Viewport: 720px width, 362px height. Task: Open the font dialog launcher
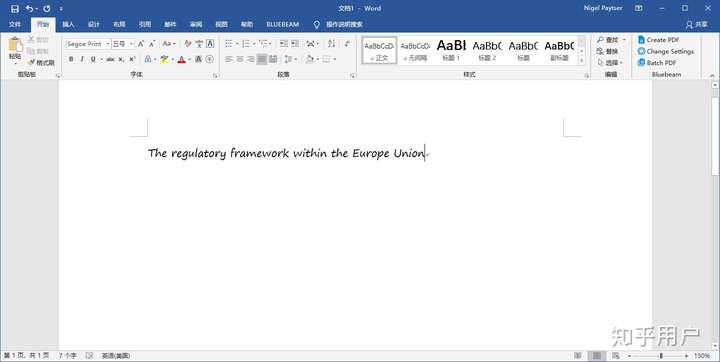pyautogui.click(x=215, y=76)
